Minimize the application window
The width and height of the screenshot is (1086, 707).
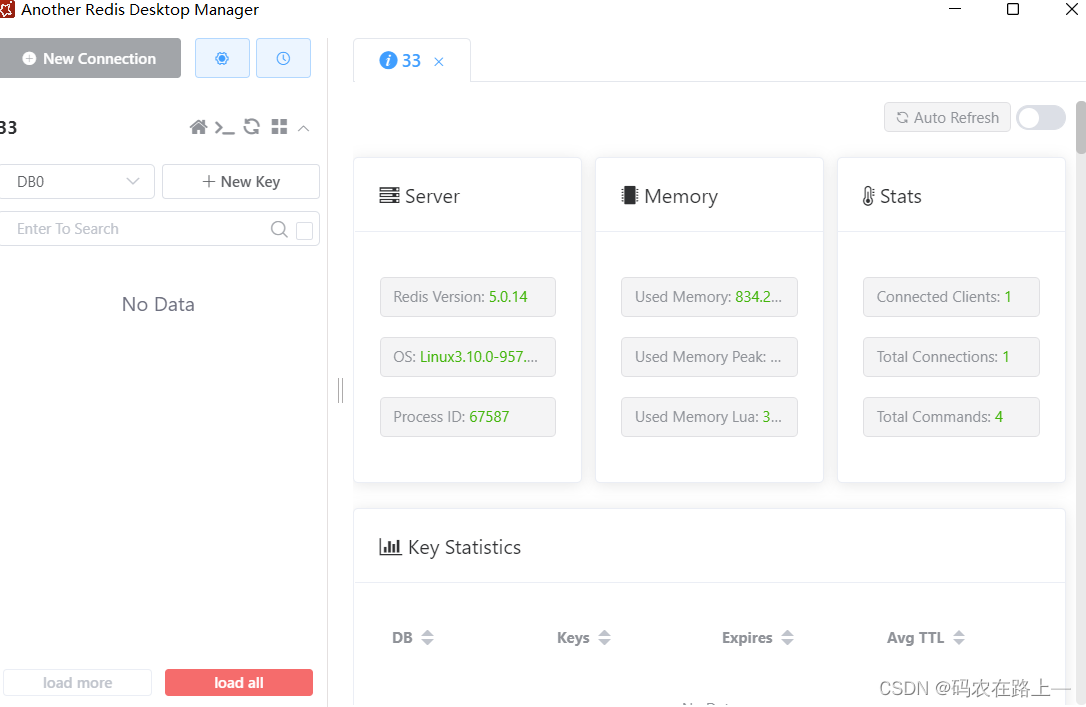point(955,9)
